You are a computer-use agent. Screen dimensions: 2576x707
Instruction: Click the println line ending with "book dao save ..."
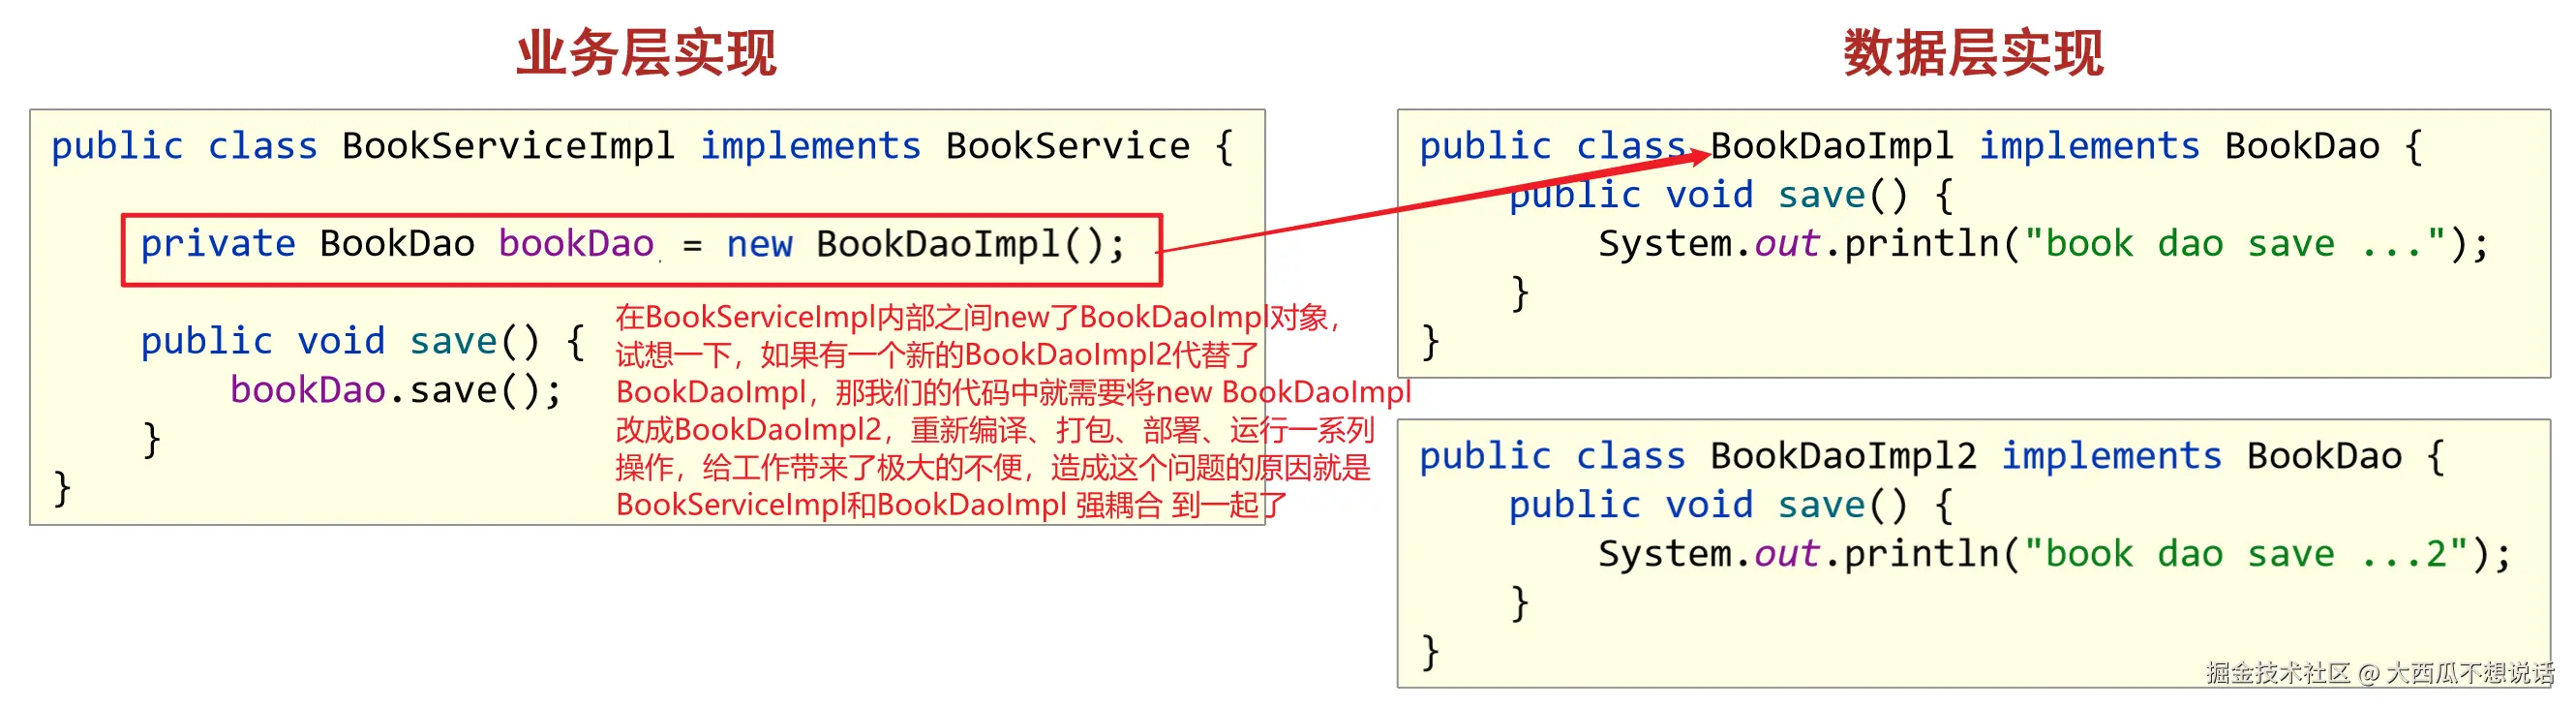pyautogui.click(x=2043, y=245)
